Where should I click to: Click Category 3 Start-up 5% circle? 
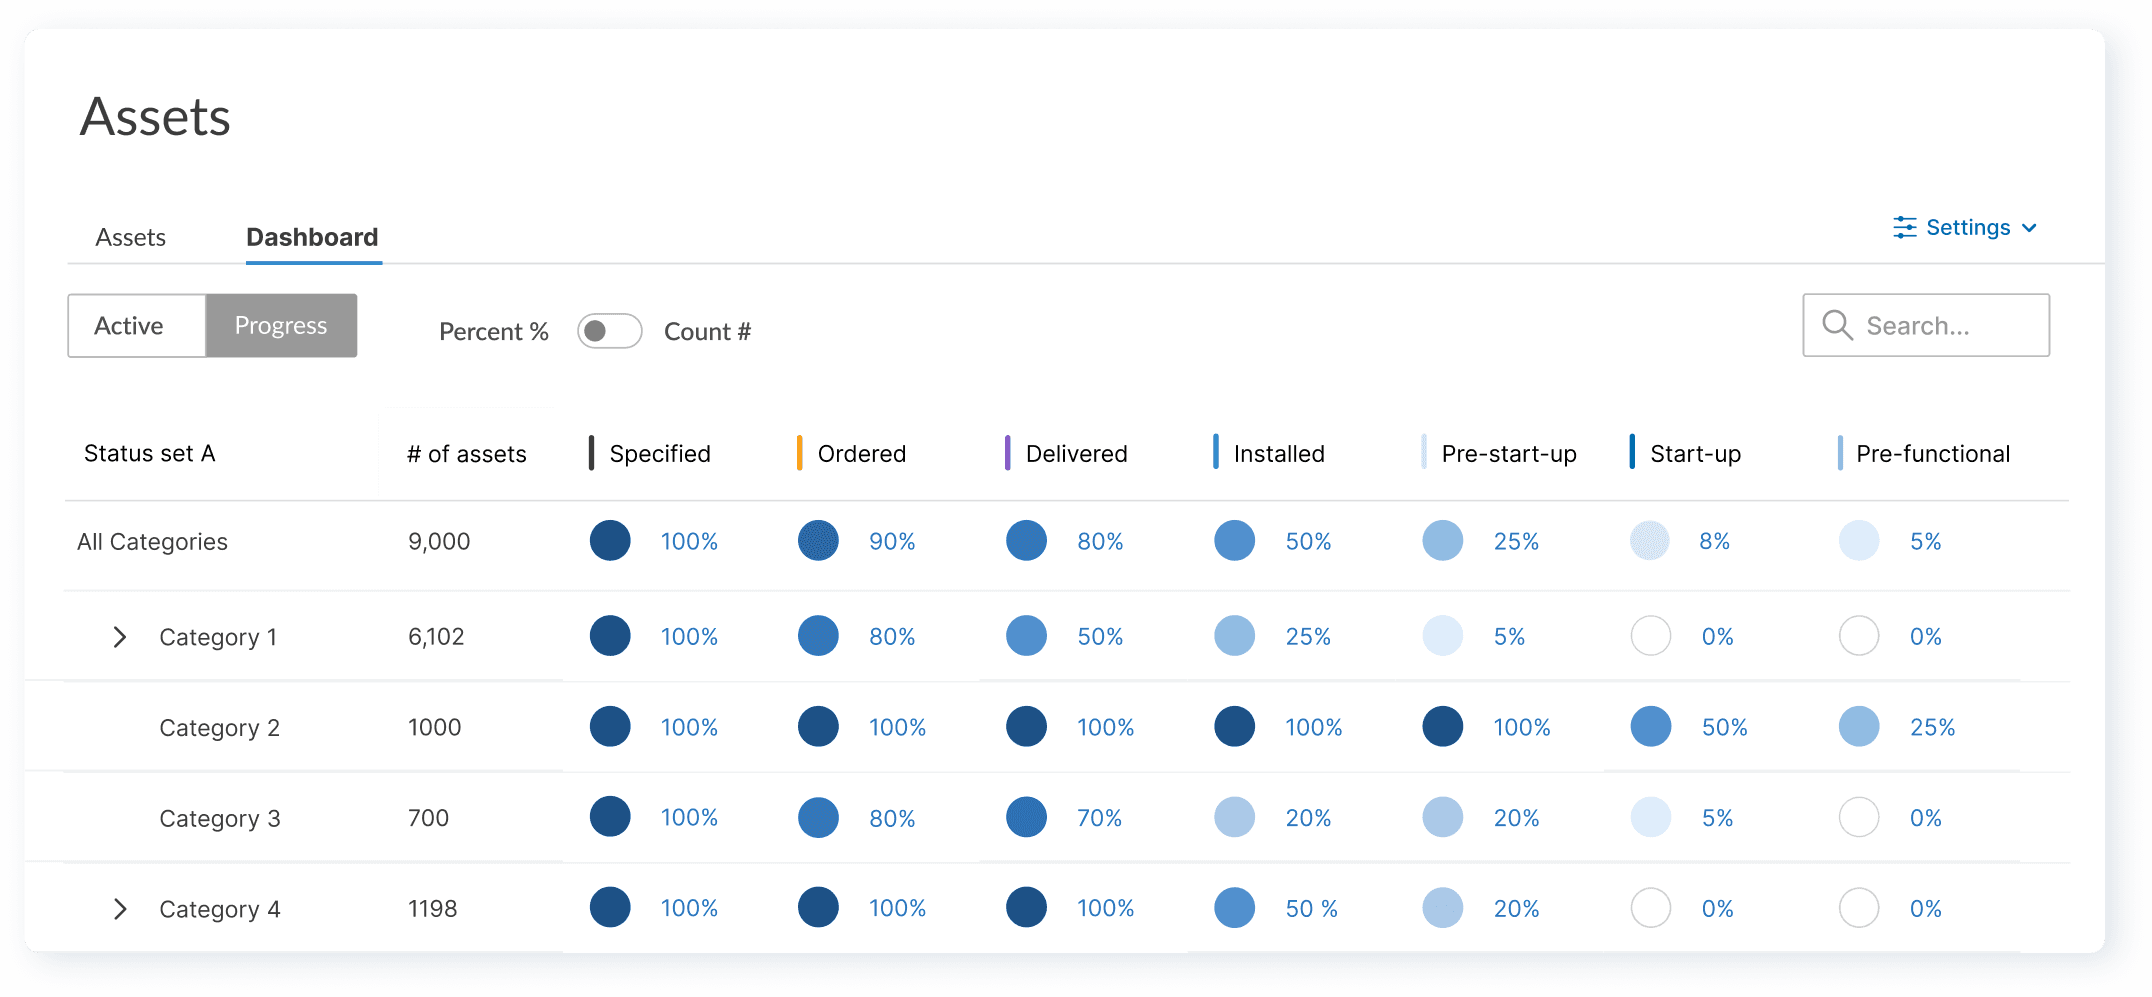(1651, 818)
